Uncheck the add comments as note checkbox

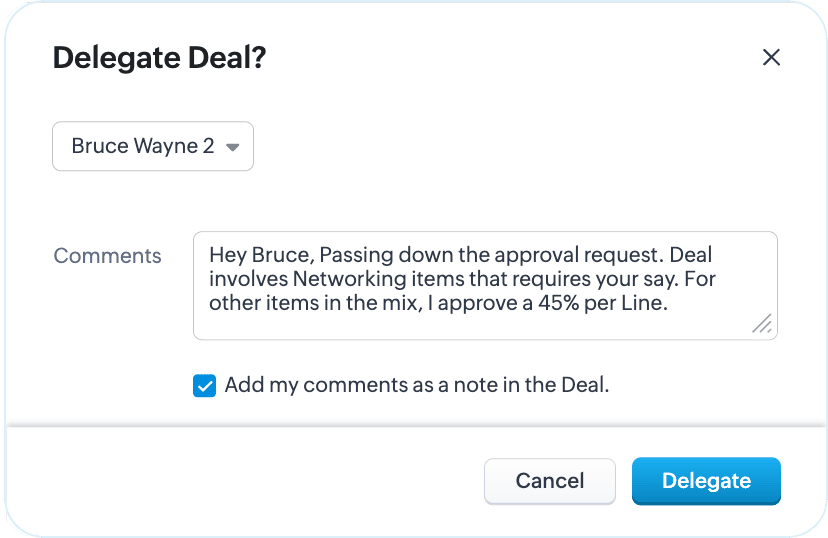click(204, 385)
